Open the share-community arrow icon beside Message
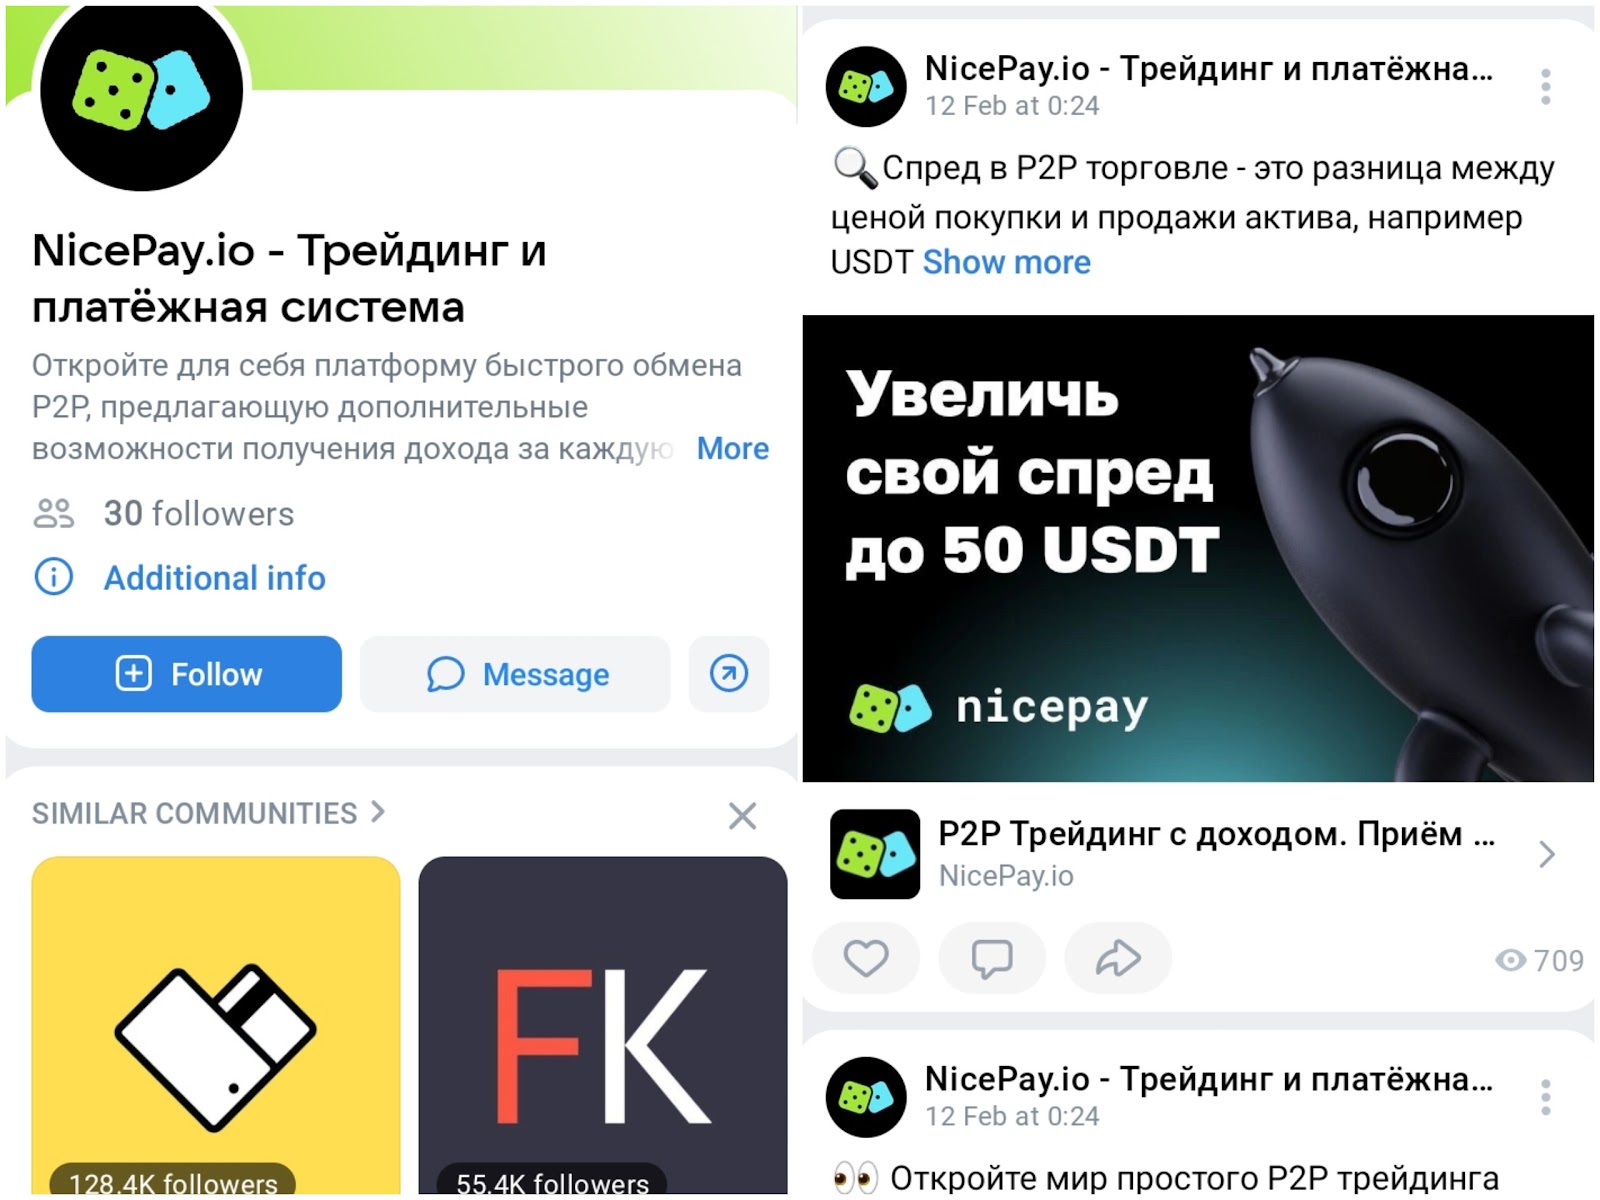The image size is (1600, 1200). [x=729, y=673]
